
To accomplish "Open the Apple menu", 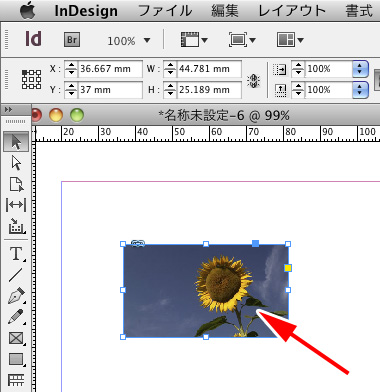I will 27,10.
